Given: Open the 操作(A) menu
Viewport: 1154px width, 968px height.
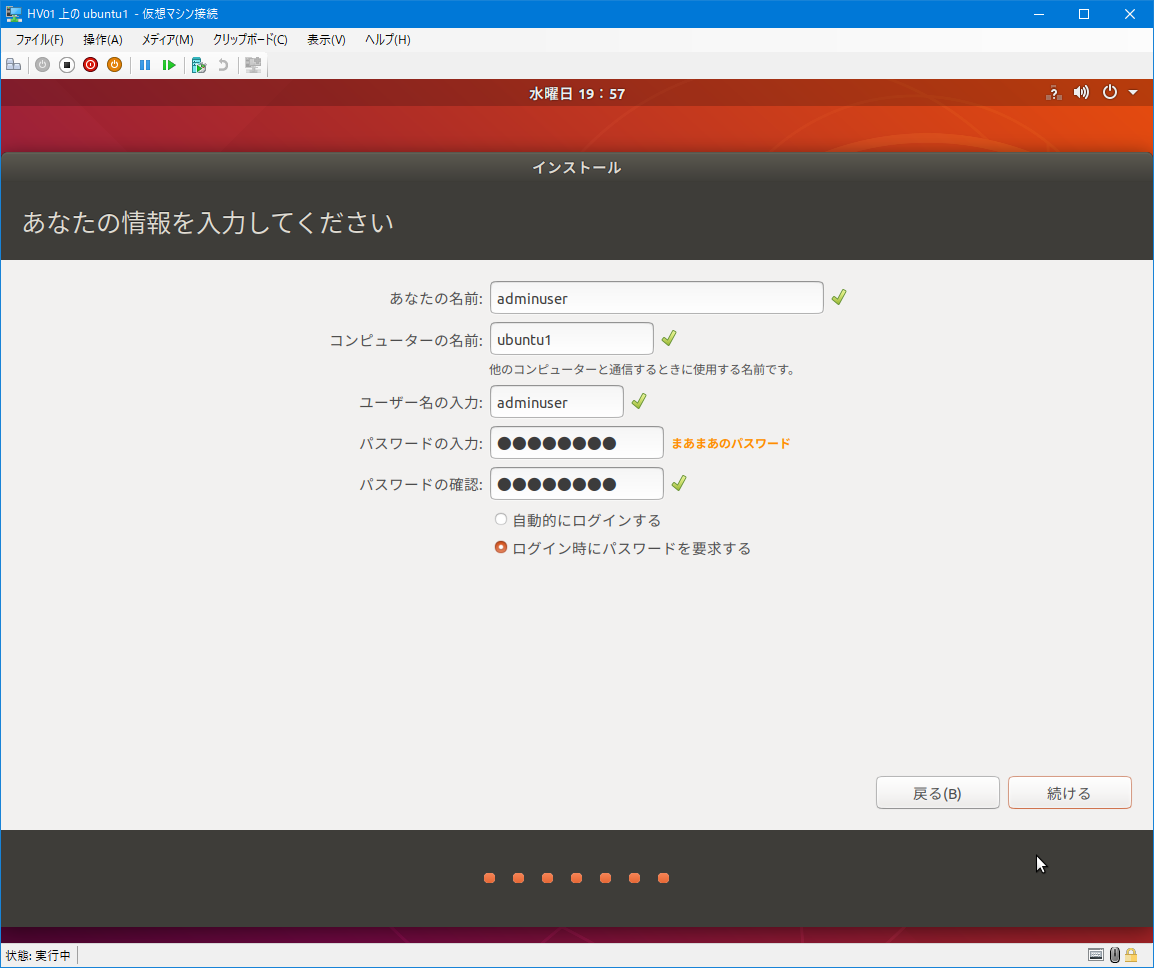Looking at the screenshot, I should pos(102,40).
